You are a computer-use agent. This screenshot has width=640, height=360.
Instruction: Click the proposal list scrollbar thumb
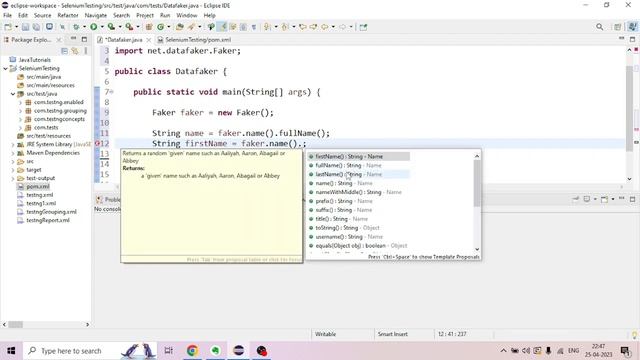(x=477, y=183)
